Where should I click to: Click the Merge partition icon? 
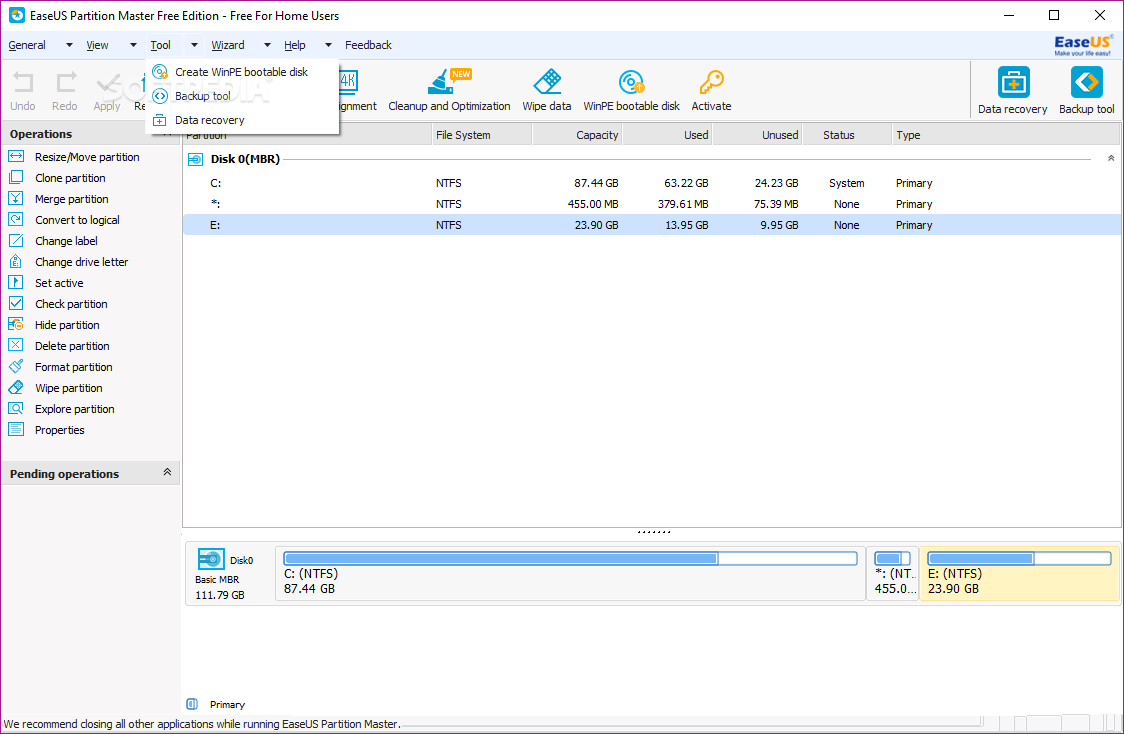click(16, 199)
